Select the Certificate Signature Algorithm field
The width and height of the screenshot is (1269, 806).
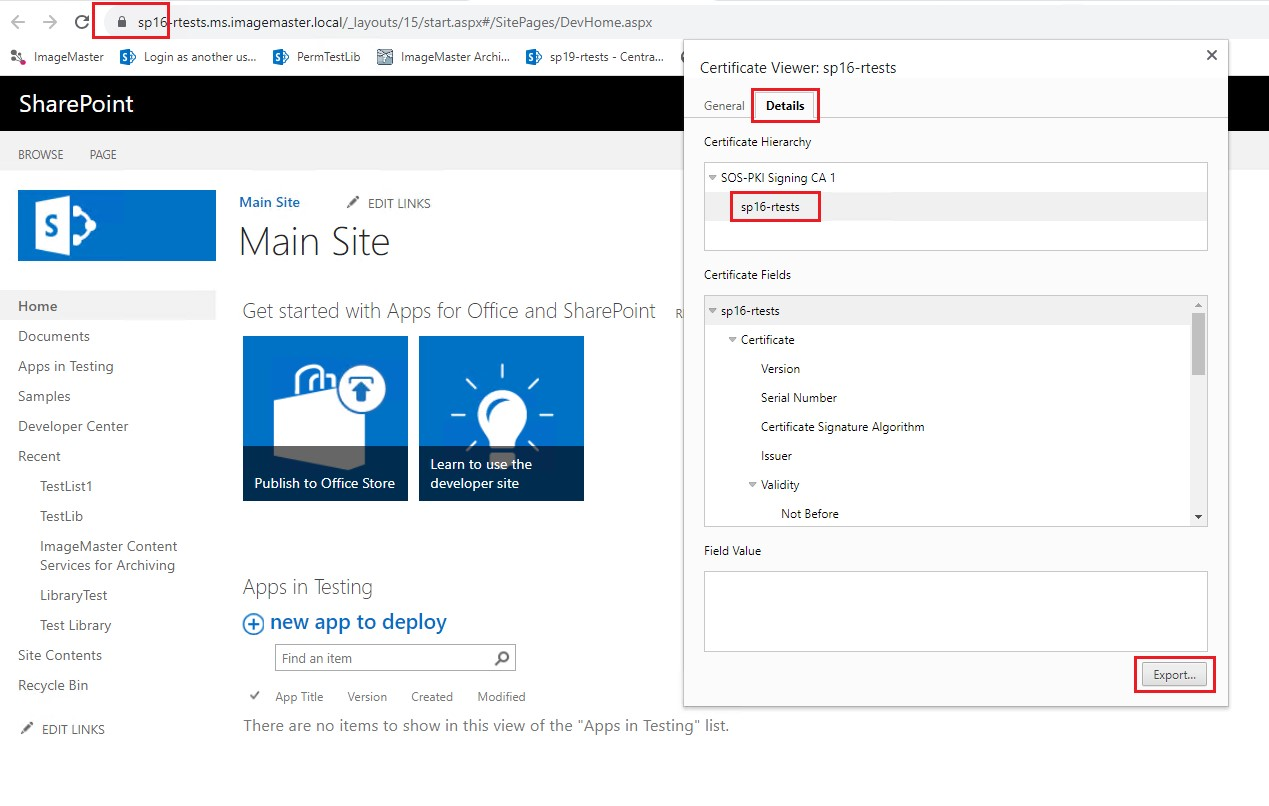click(x=842, y=427)
